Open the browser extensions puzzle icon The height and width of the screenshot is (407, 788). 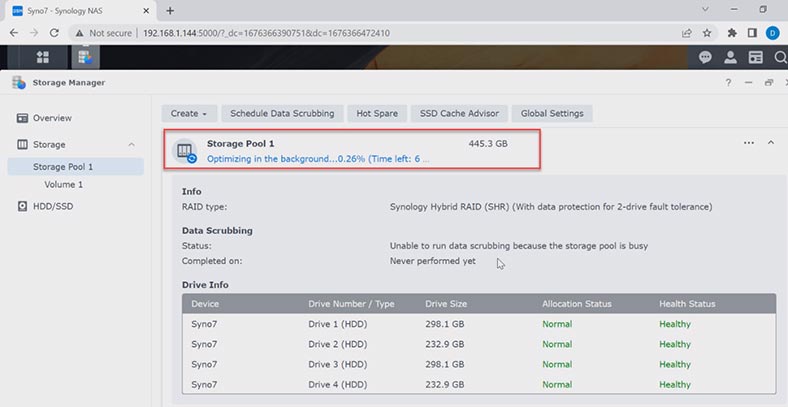coord(732,33)
